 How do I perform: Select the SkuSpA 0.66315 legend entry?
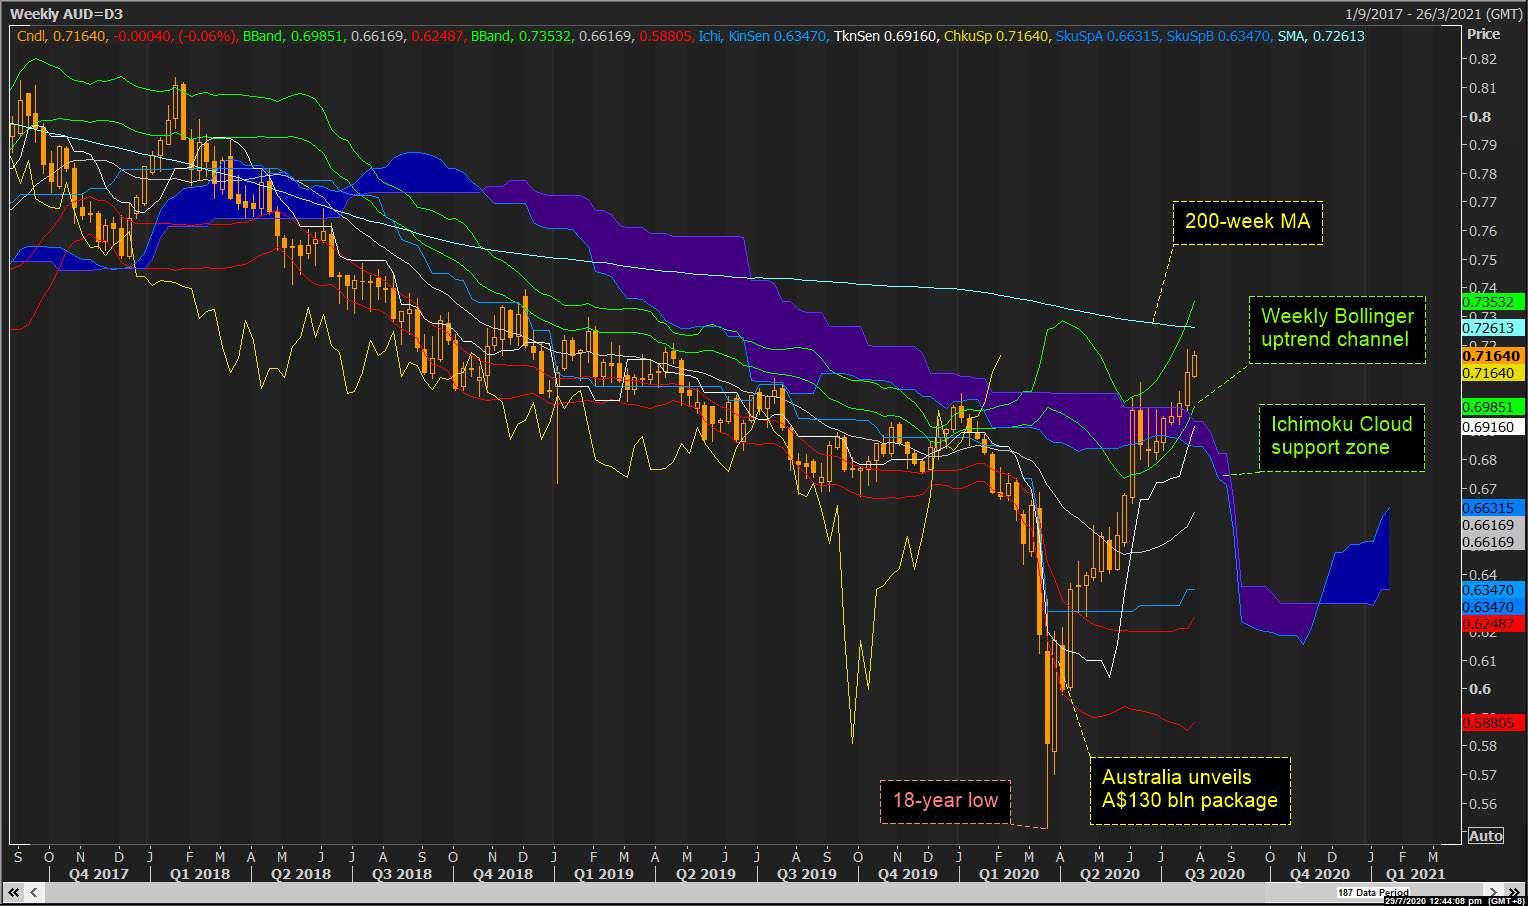[1108, 36]
